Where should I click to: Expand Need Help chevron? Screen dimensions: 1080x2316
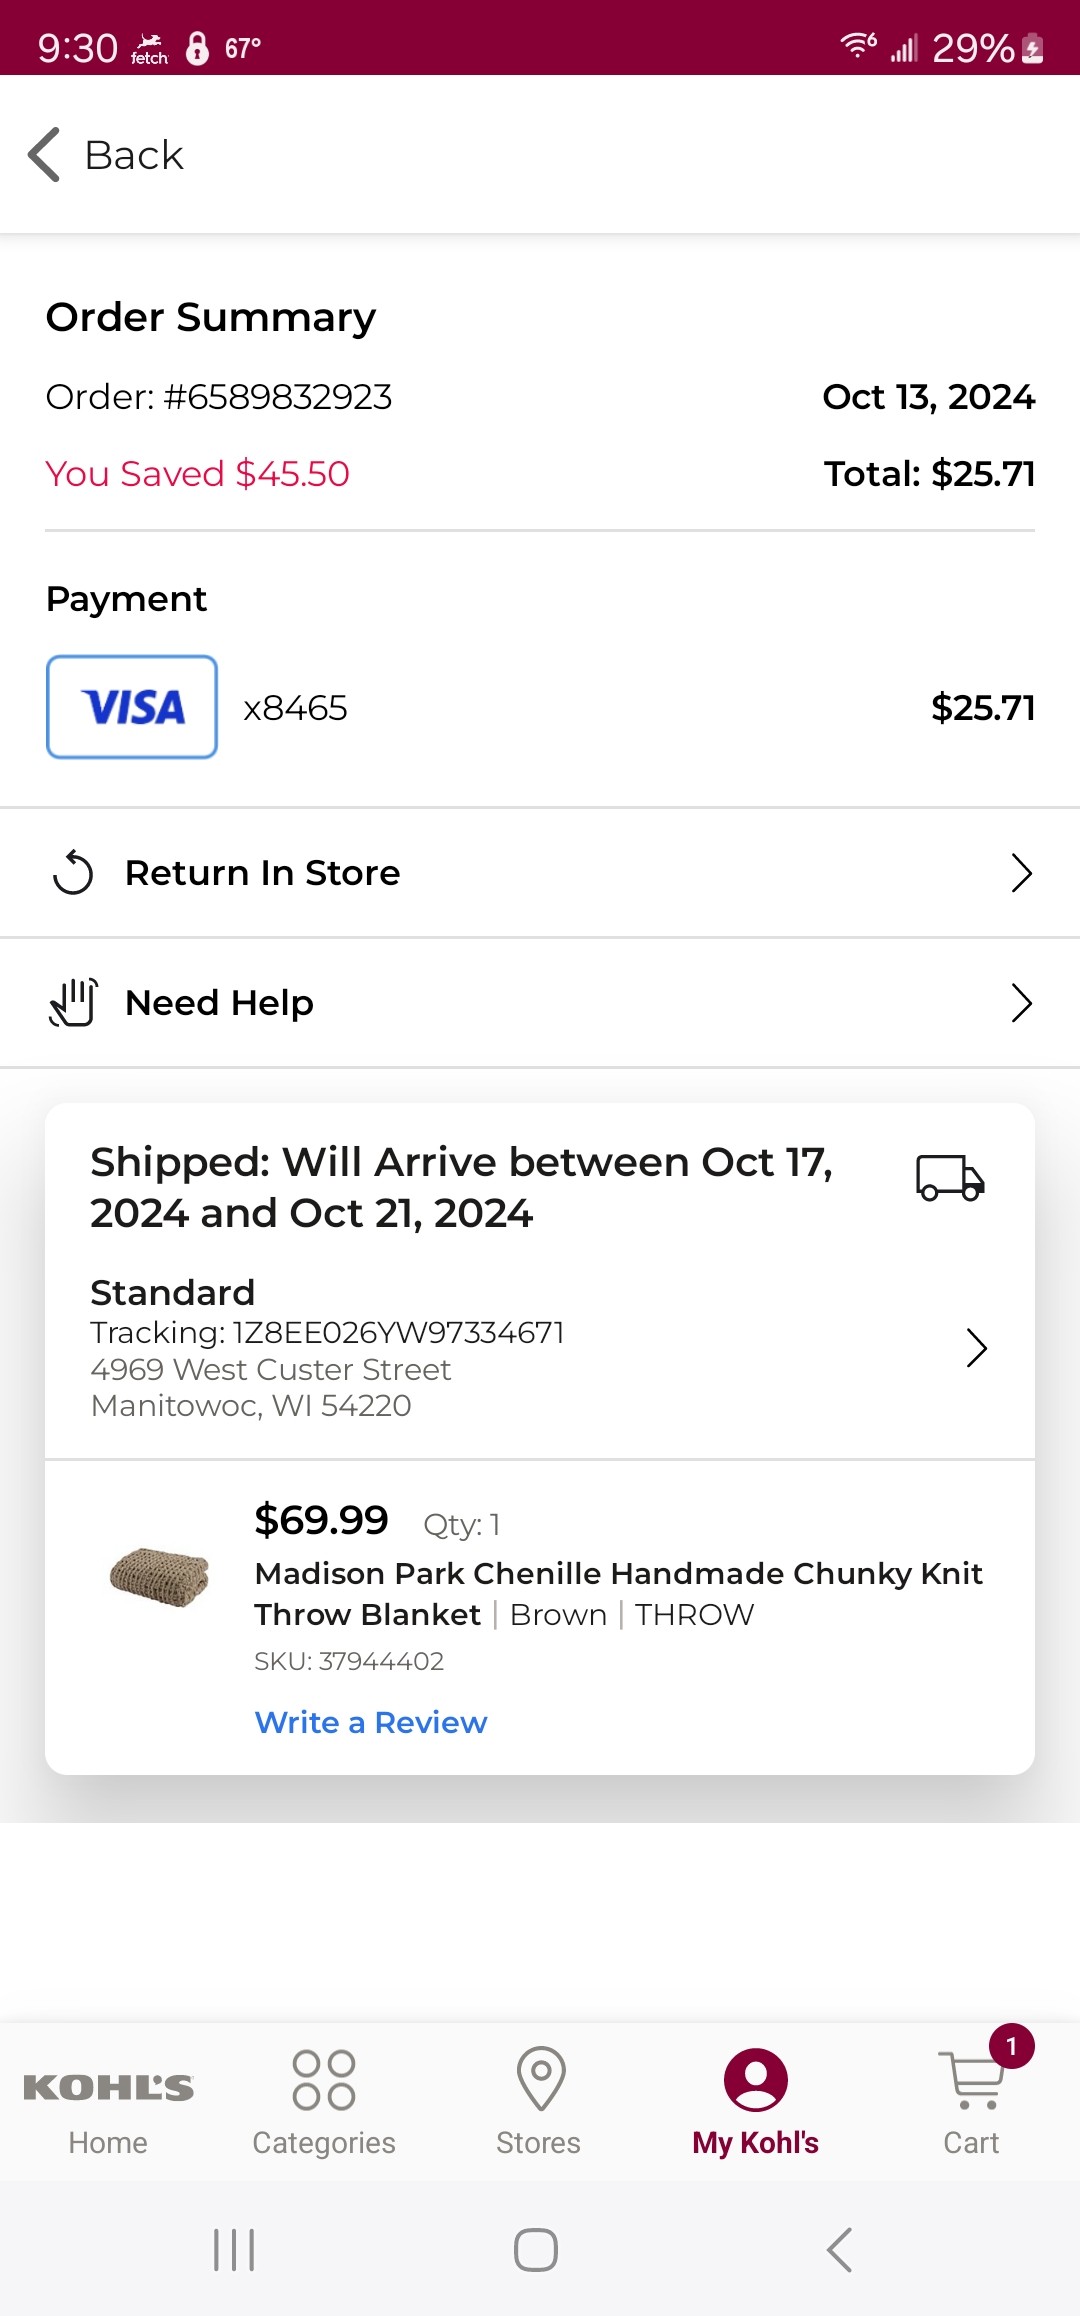tap(1021, 1003)
